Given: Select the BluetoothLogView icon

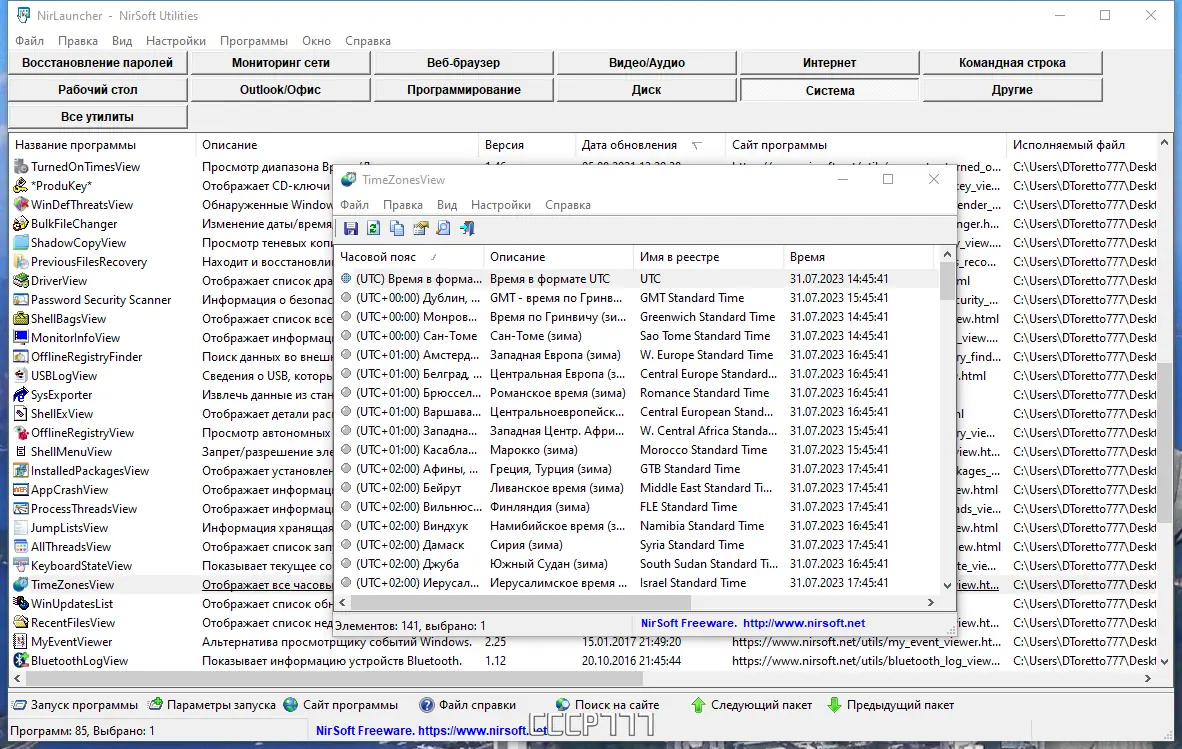Looking at the screenshot, I should pos(21,661).
